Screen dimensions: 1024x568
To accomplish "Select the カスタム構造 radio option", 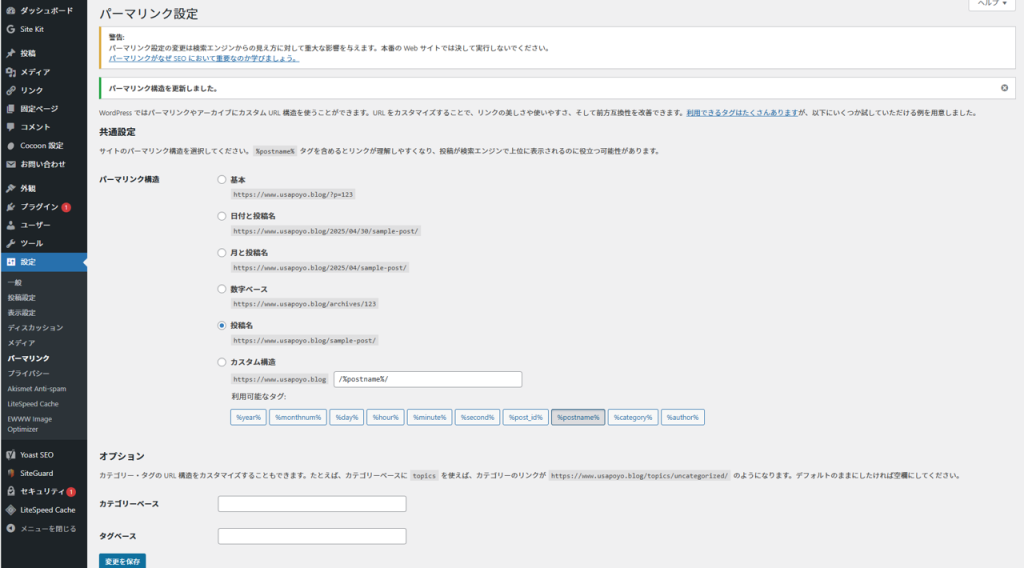I will (222, 362).
